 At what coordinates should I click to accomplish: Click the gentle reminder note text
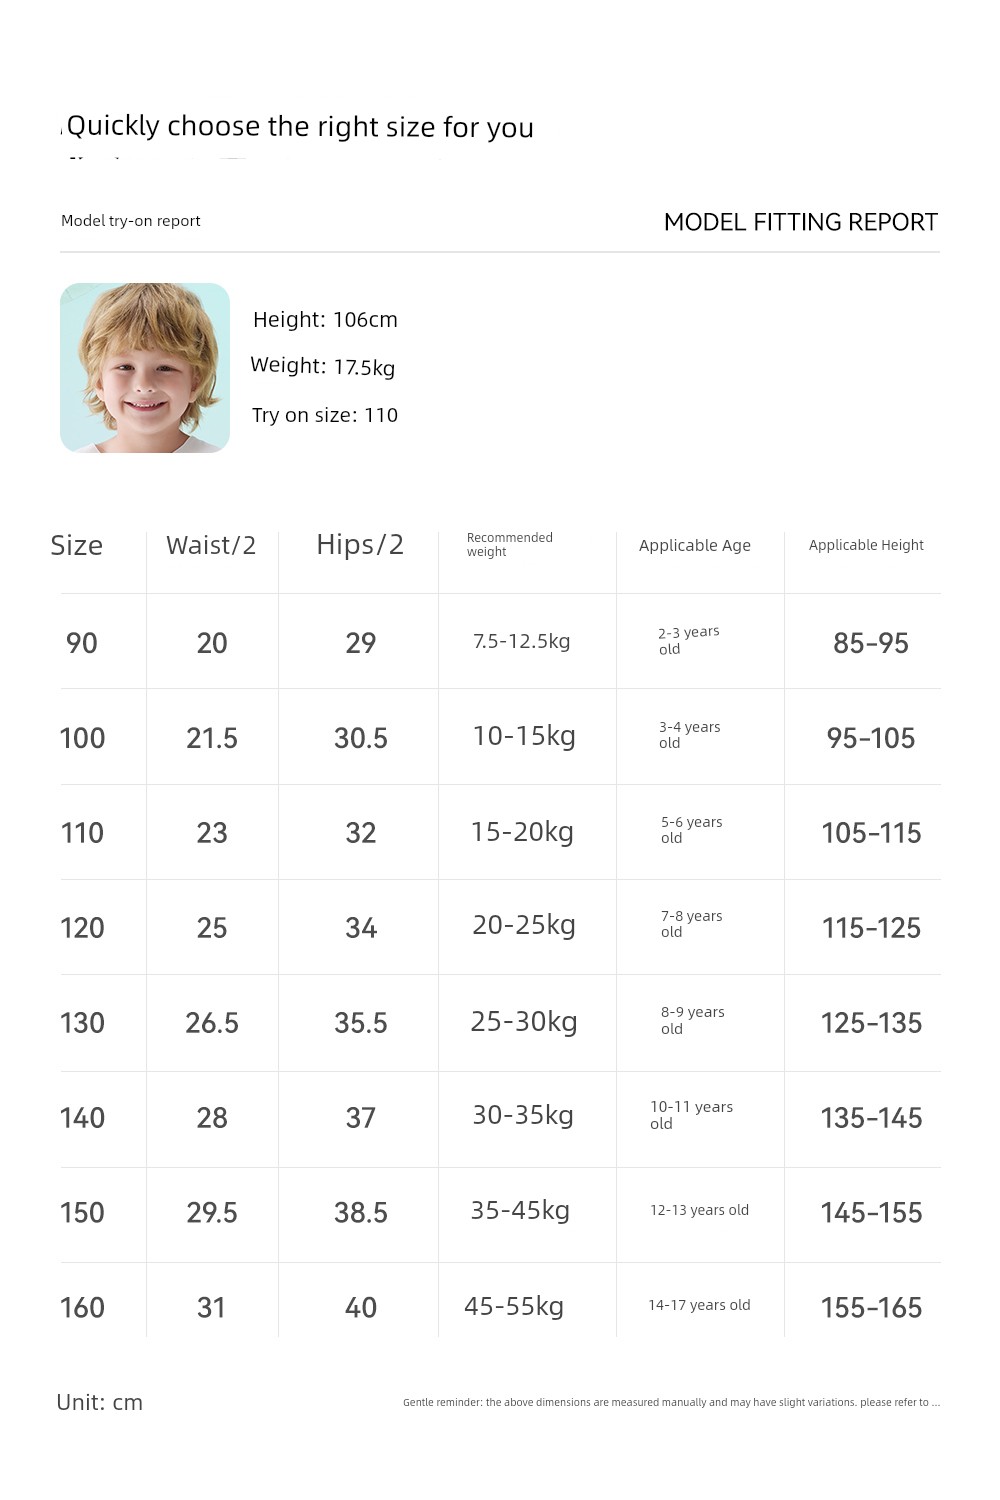pyautogui.click(x=671, y=1402)
